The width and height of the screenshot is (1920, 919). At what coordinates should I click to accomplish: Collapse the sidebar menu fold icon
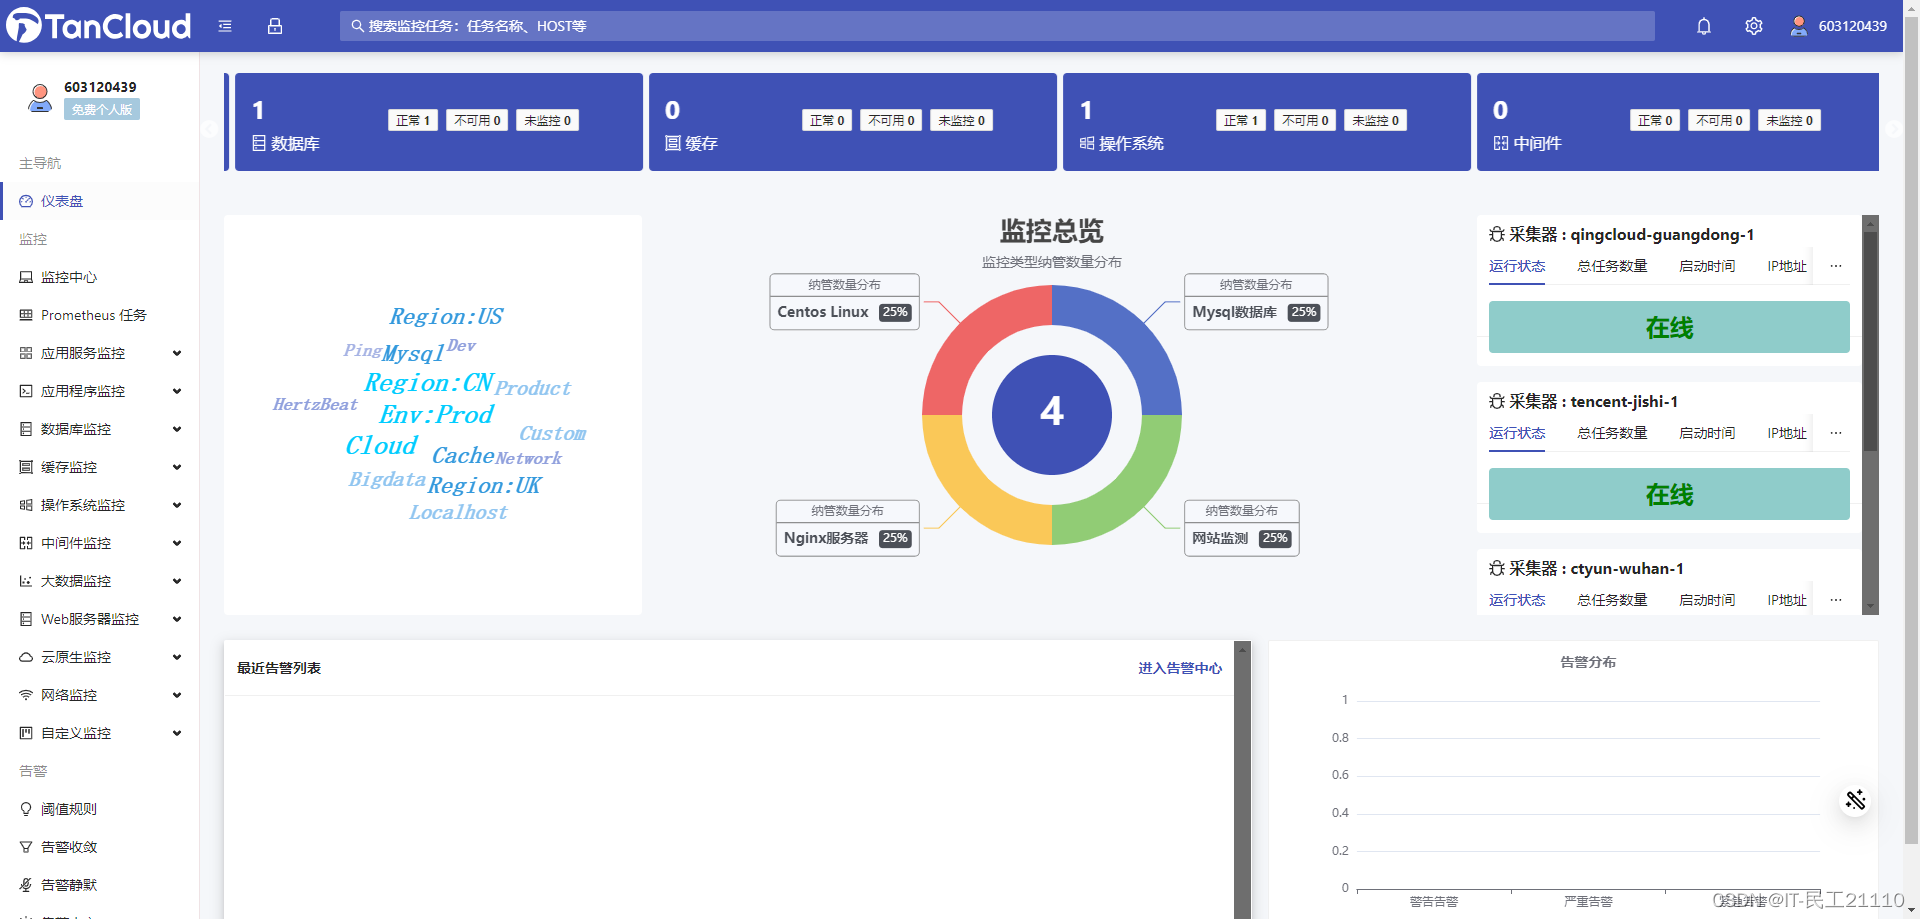pyautogui.click(x=225, y=26)
